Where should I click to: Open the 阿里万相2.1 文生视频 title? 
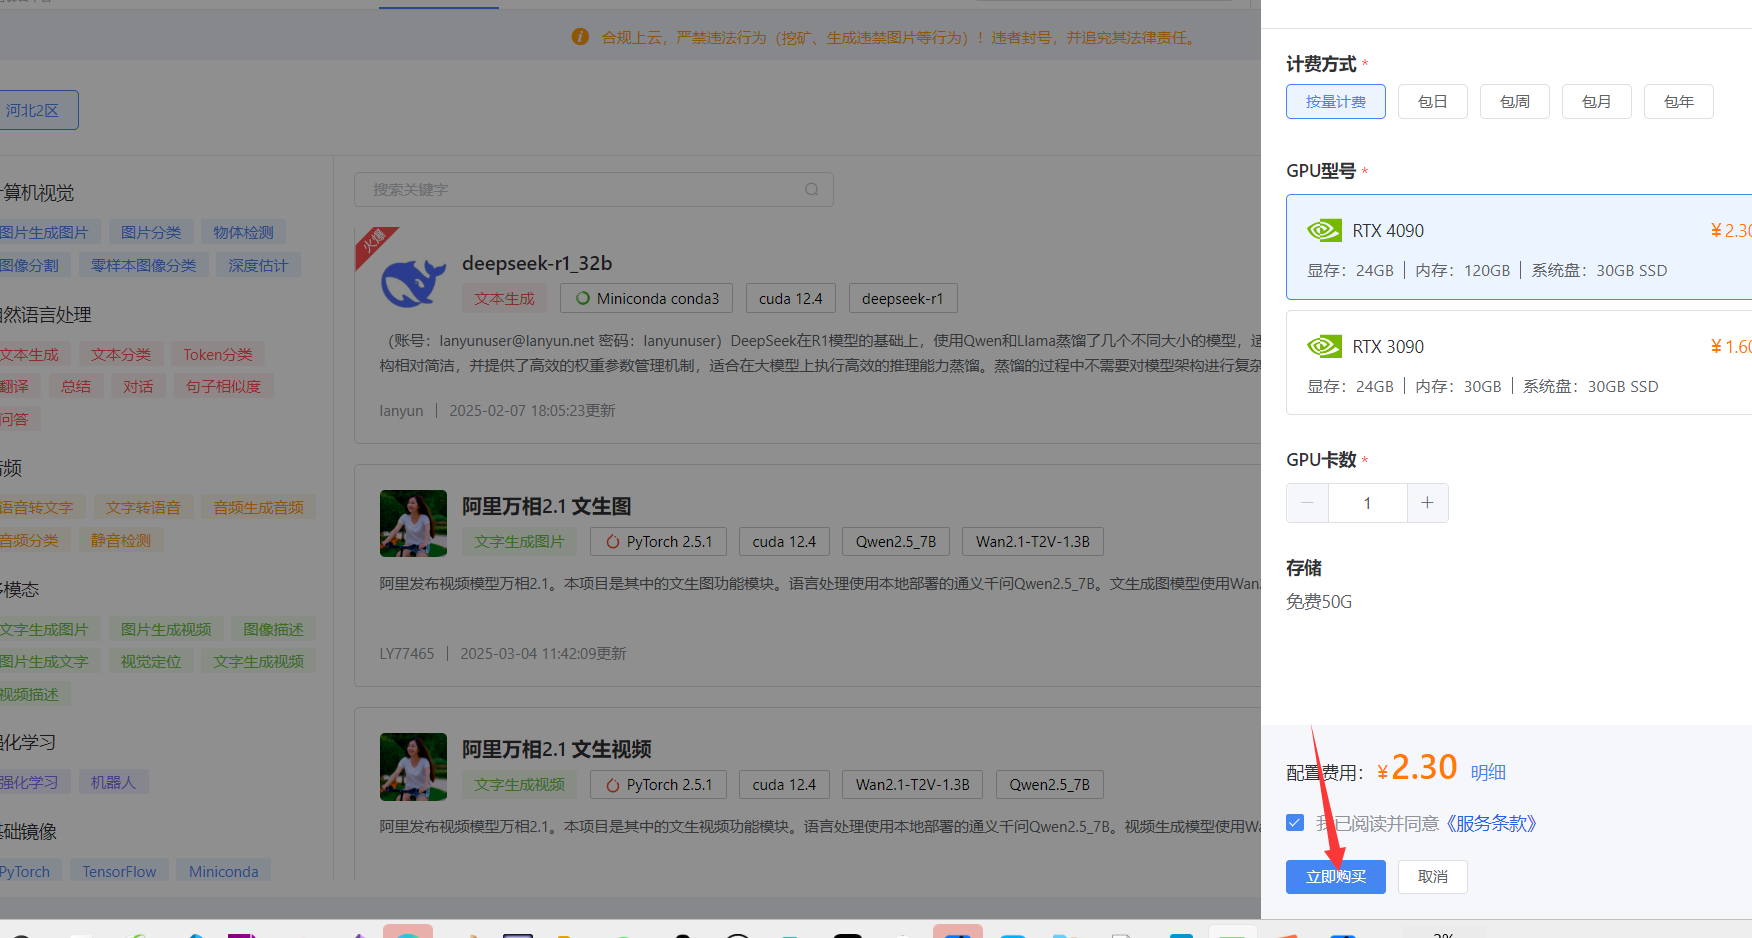[x=557, y=749]
